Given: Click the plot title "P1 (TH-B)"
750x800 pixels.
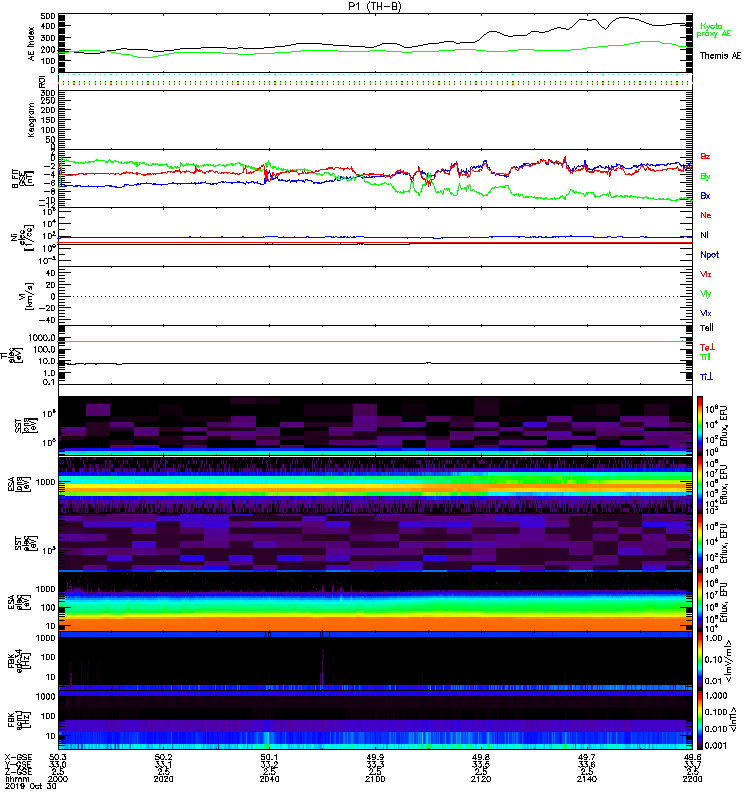Looking at the screenshot, I should tap(374, 6).
